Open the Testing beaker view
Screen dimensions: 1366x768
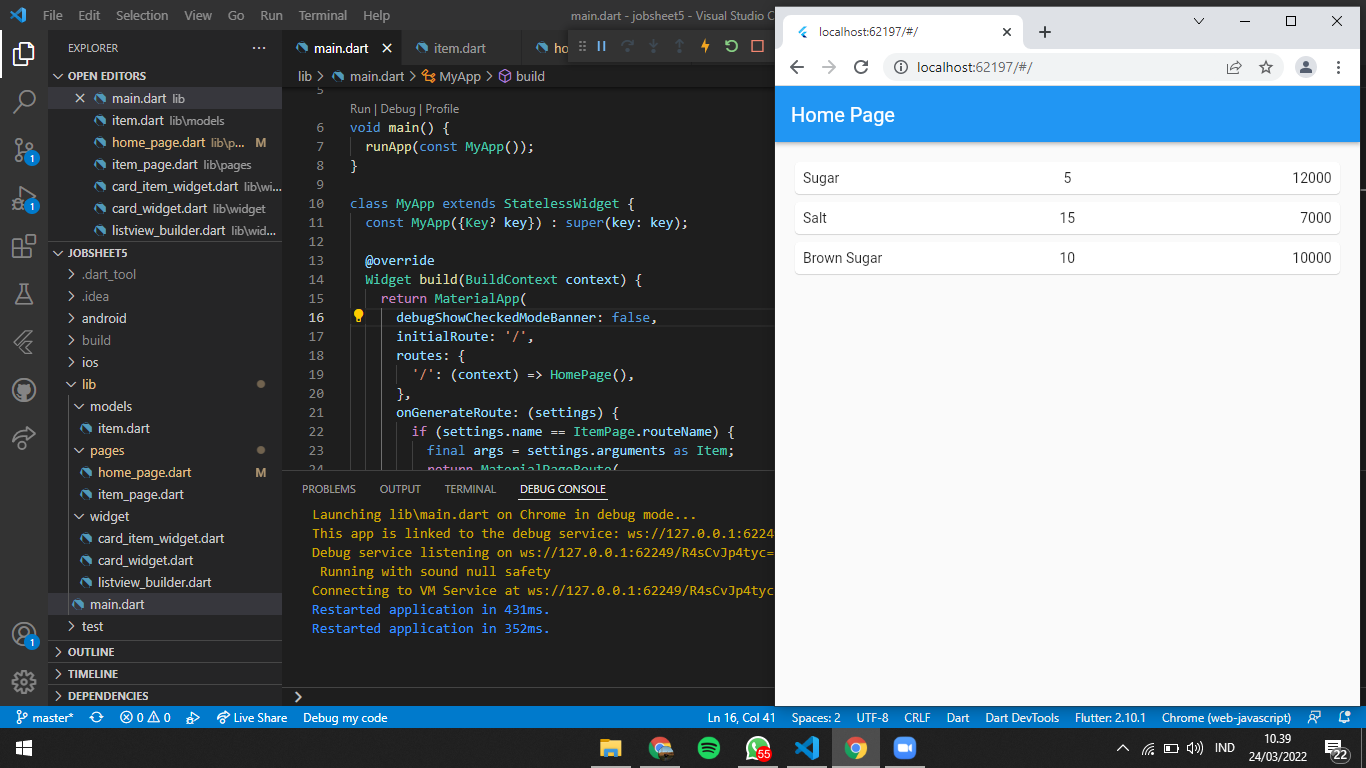(x=24, y=293)
